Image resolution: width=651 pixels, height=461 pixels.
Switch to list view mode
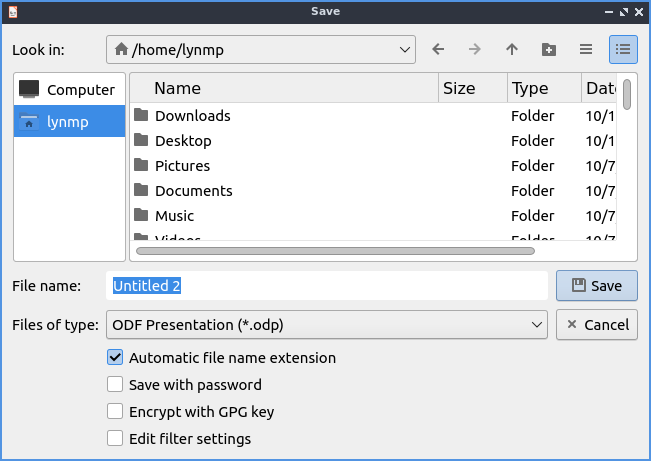585,49
